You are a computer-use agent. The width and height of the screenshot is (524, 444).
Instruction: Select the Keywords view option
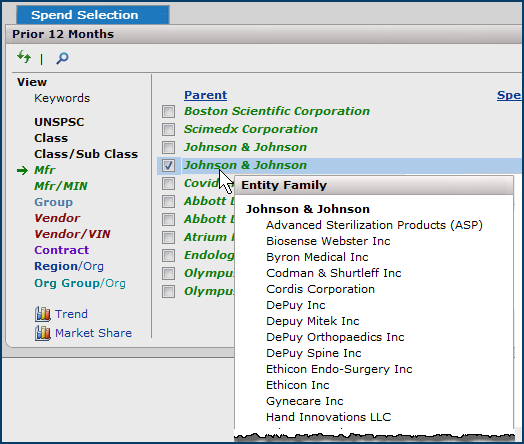[x=62, y=98]
